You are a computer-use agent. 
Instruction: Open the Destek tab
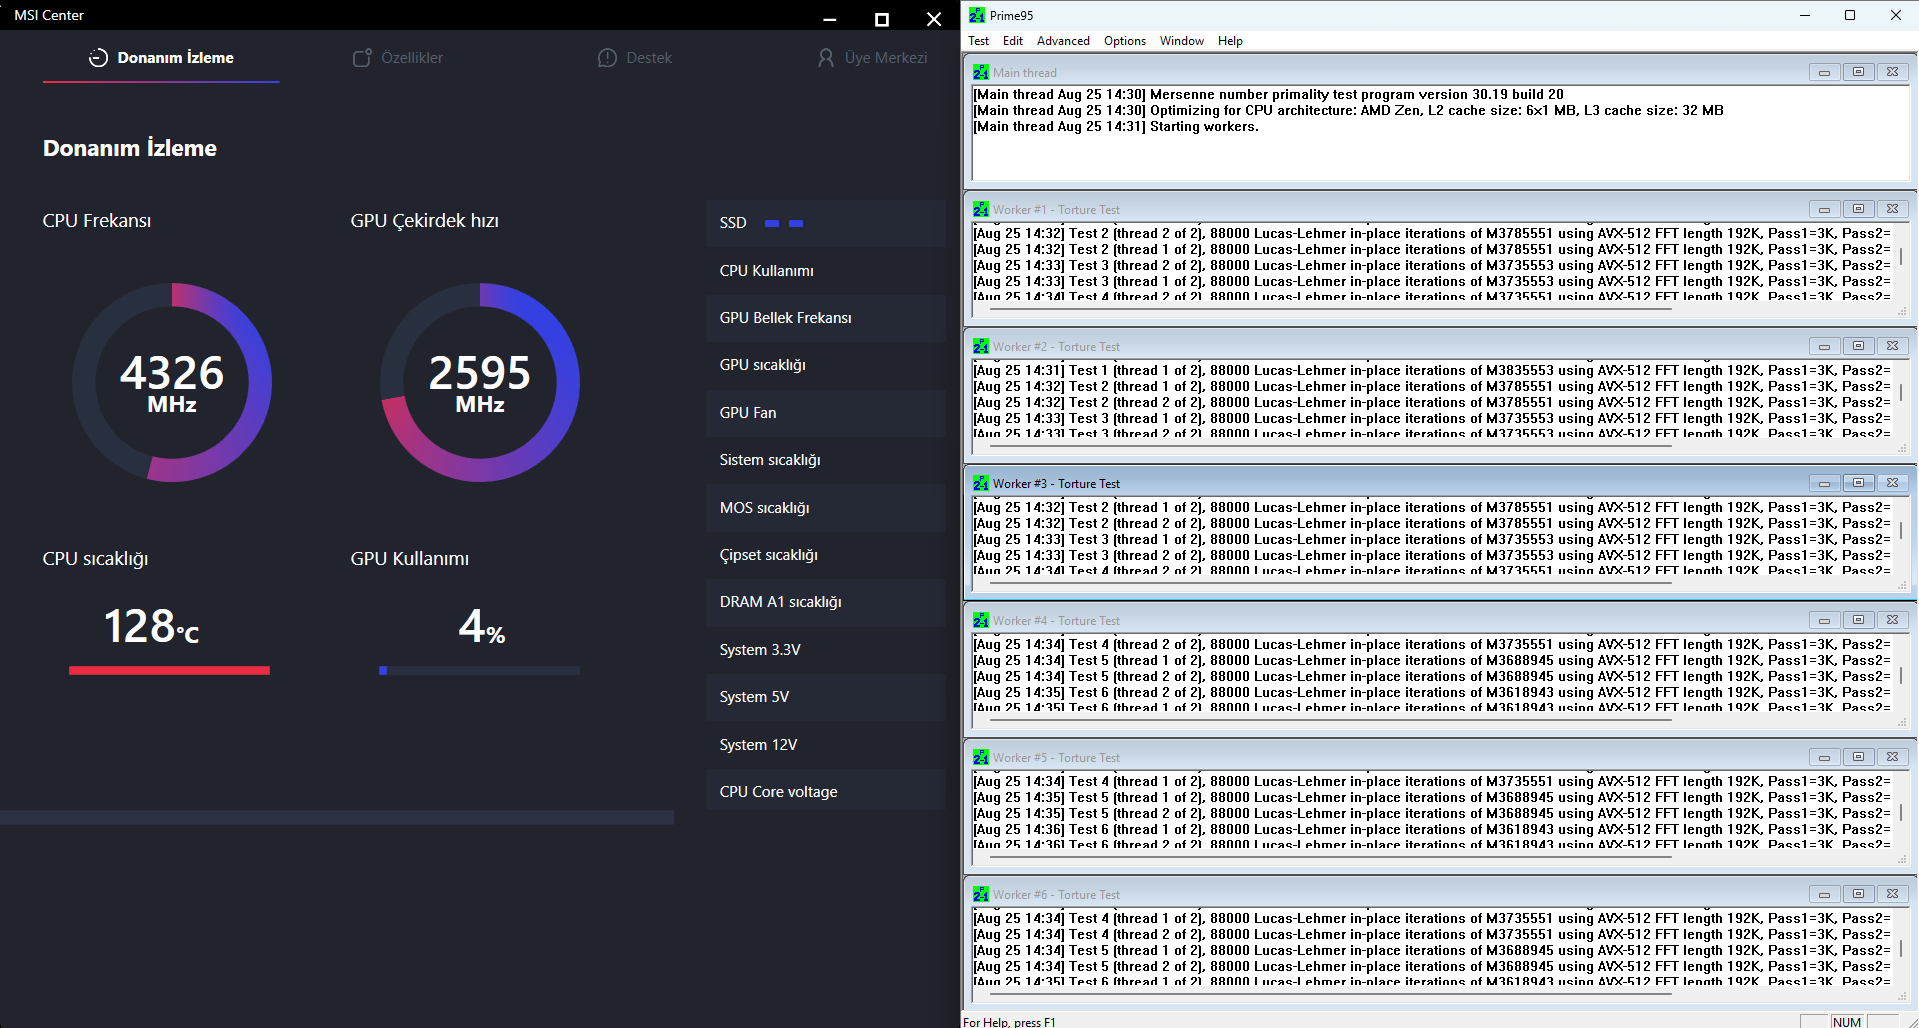coord(634,58)
